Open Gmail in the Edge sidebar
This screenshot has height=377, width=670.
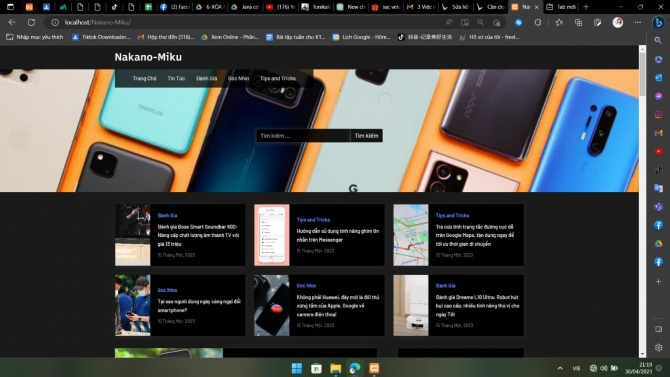[658, 133]
